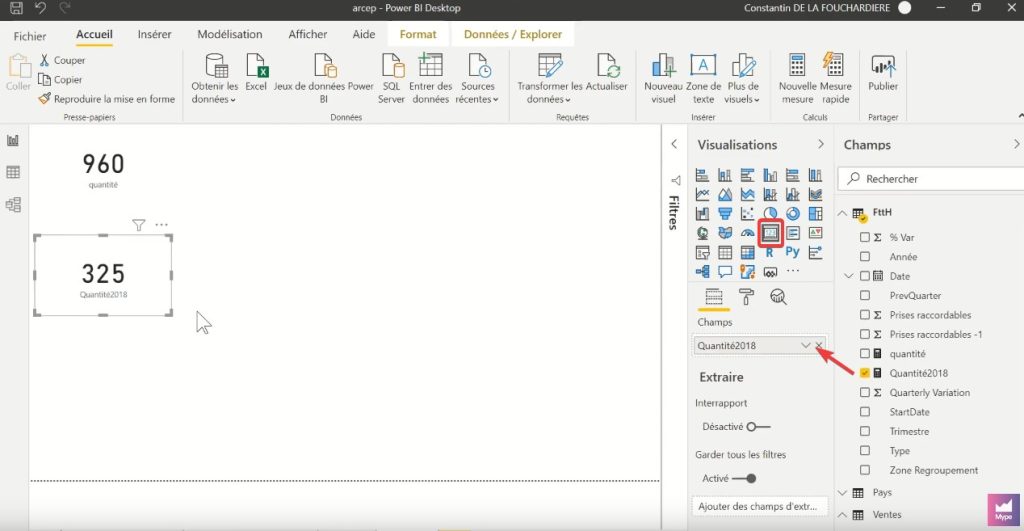Click Reproduire la mise en forme
This screenshot has height=531, width=1024.
pos(107,99)
